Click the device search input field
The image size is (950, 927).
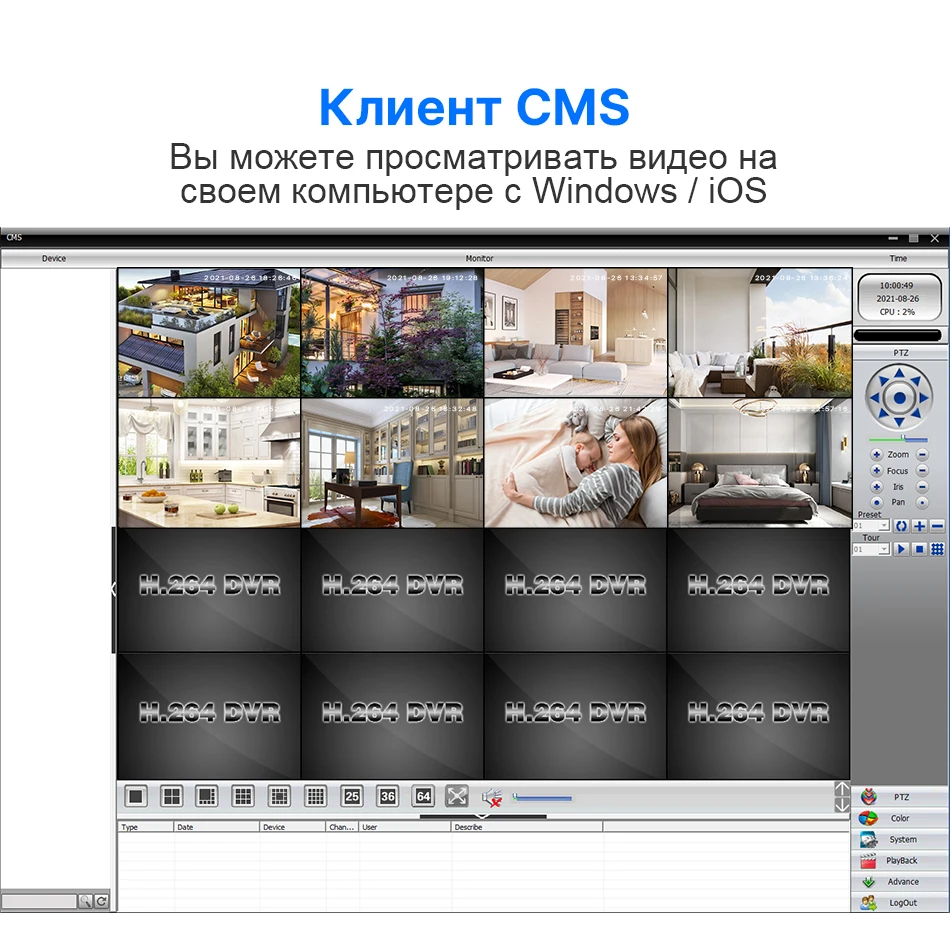[x=39, y=901]
